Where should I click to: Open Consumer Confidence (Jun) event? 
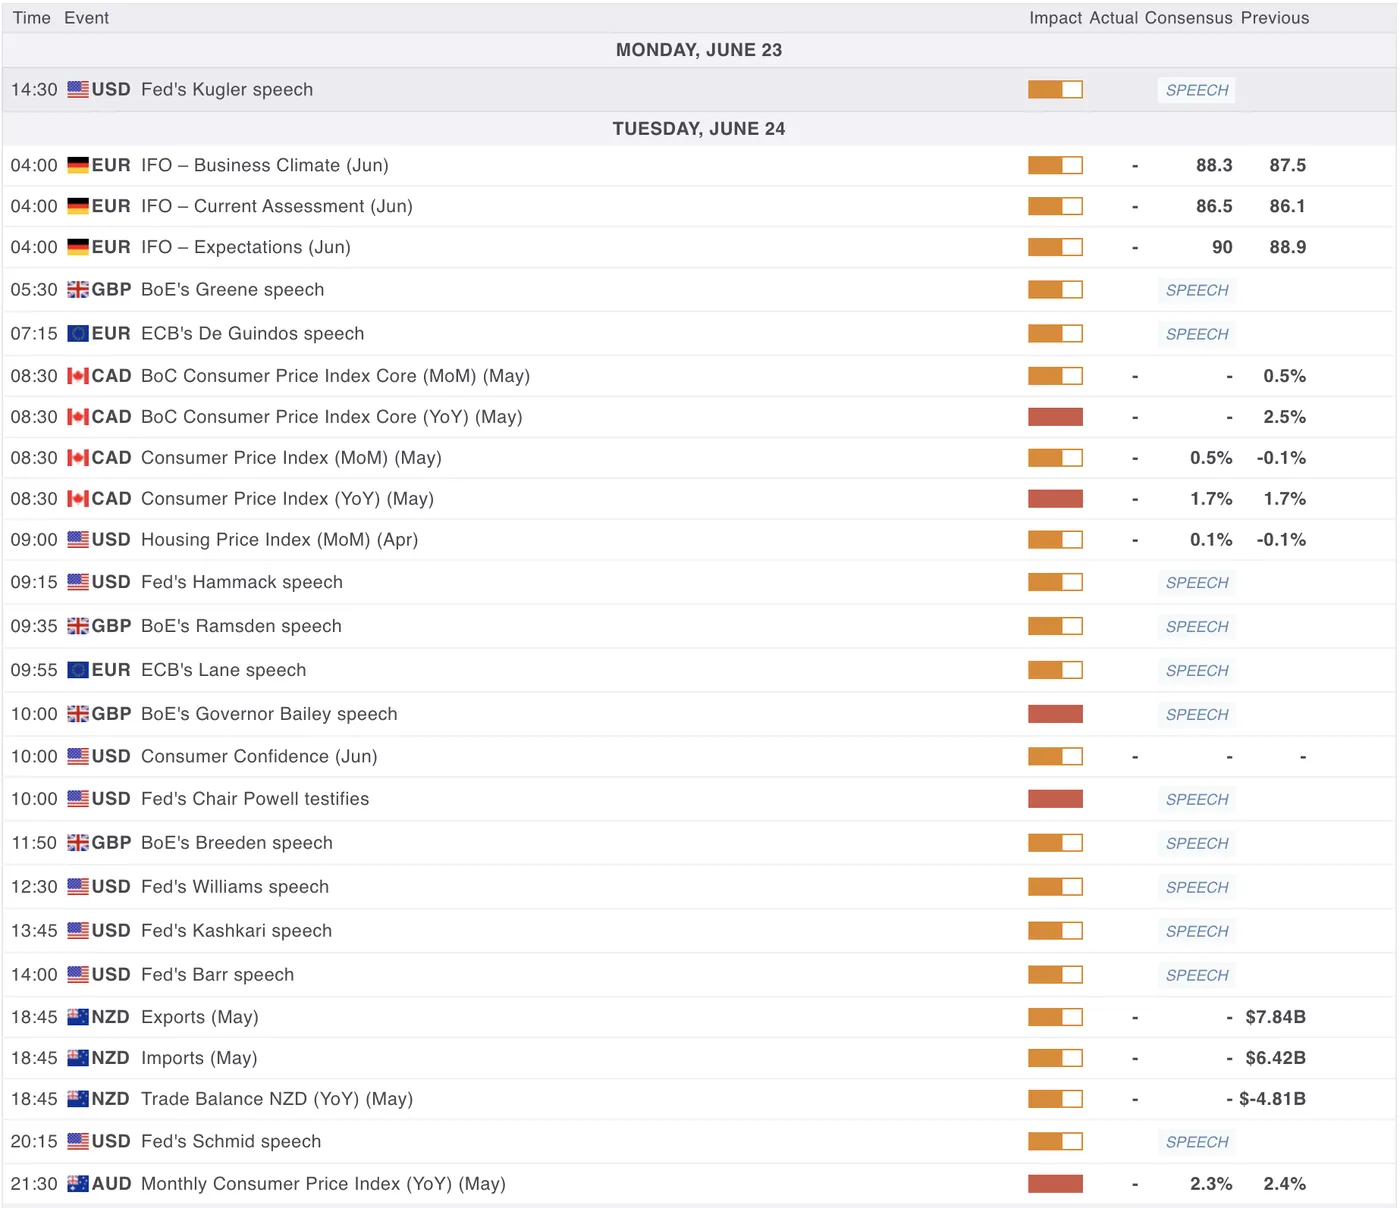tap(259, 756)
